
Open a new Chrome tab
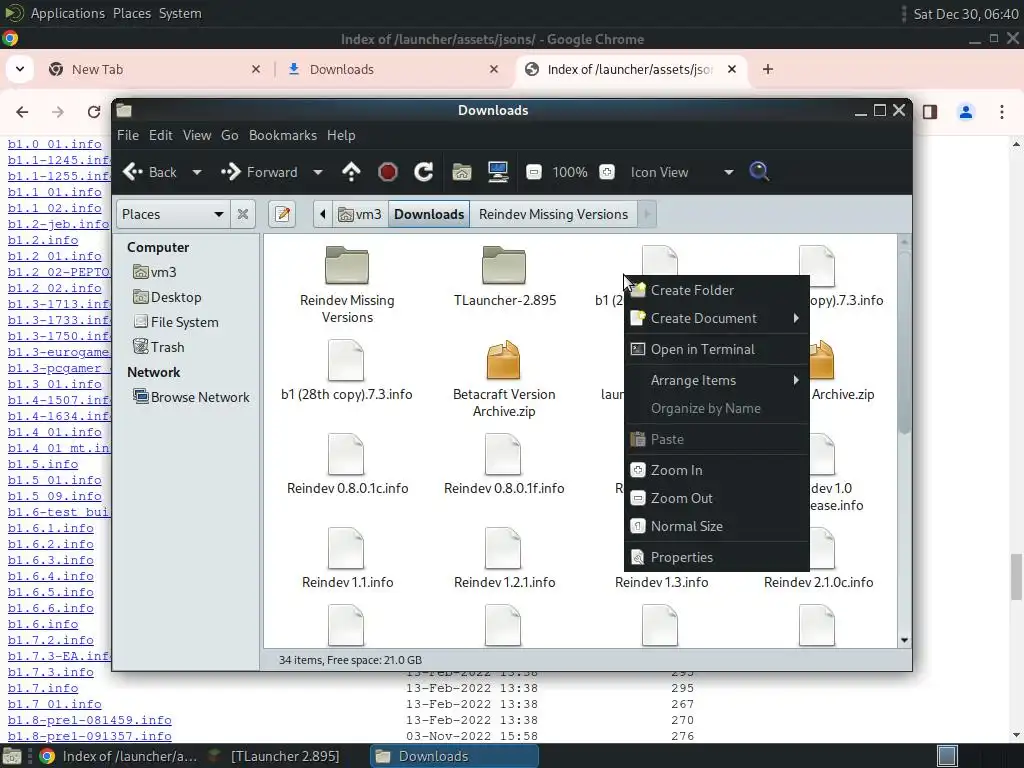click(x=768, y=69)
